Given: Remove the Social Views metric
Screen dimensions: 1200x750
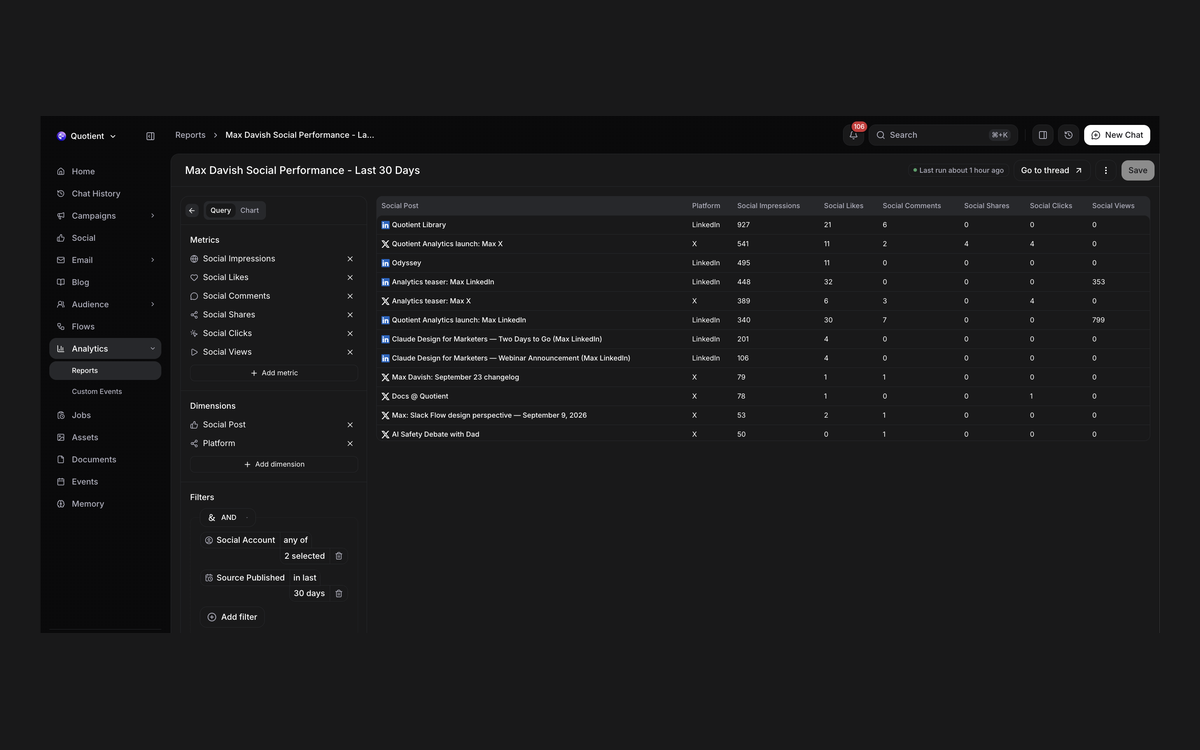Looking at the screenshot, I should pos(350,352).
